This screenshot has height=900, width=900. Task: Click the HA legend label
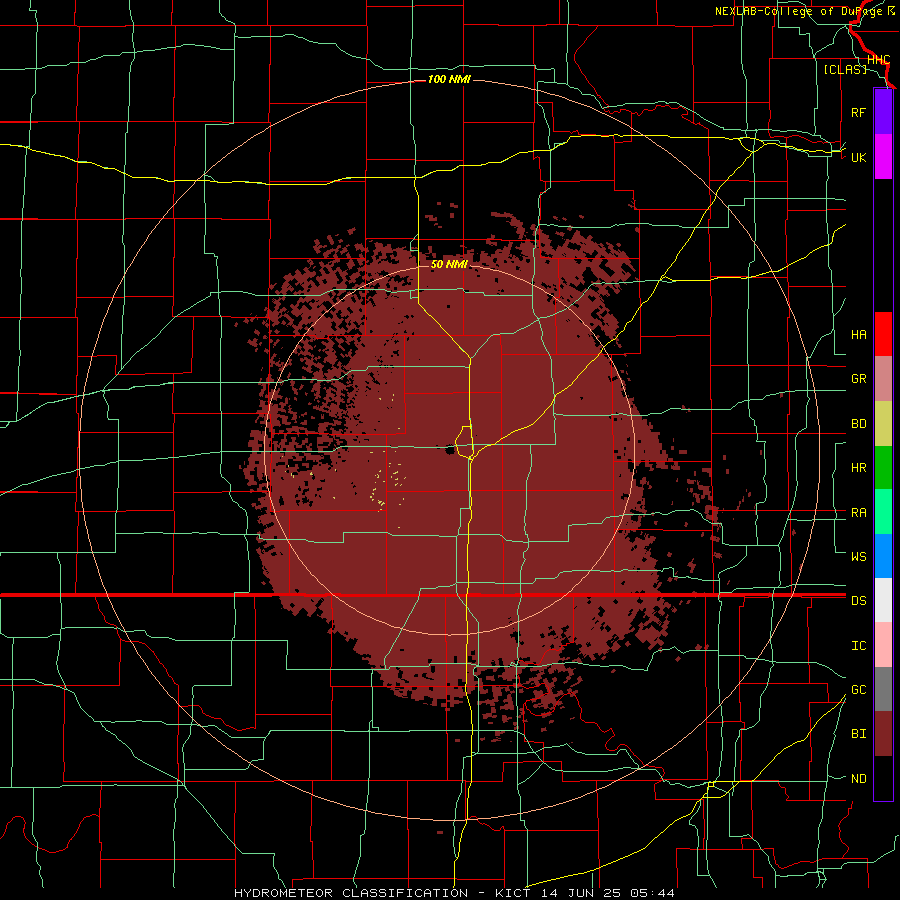[x=859, y=335]
